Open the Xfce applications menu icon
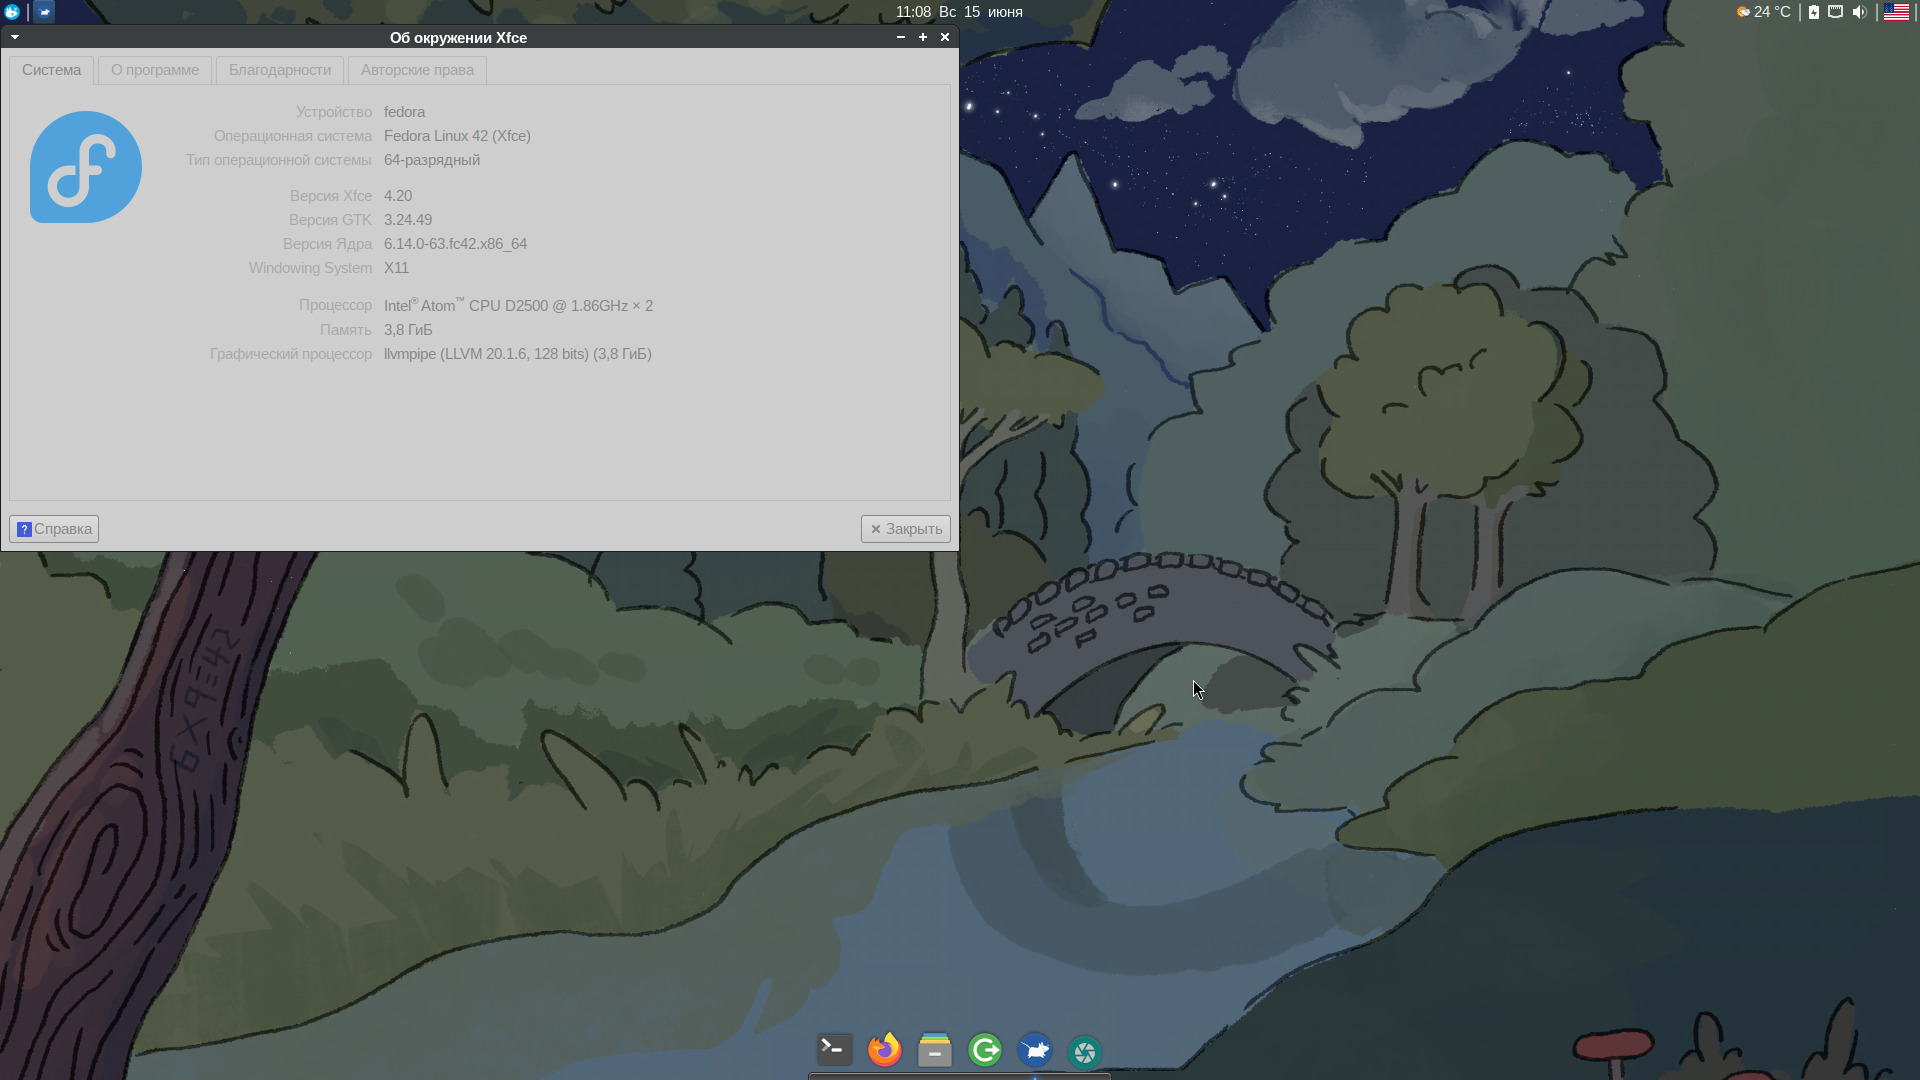The image size is (1920, 1080). [x=12, y=12]
